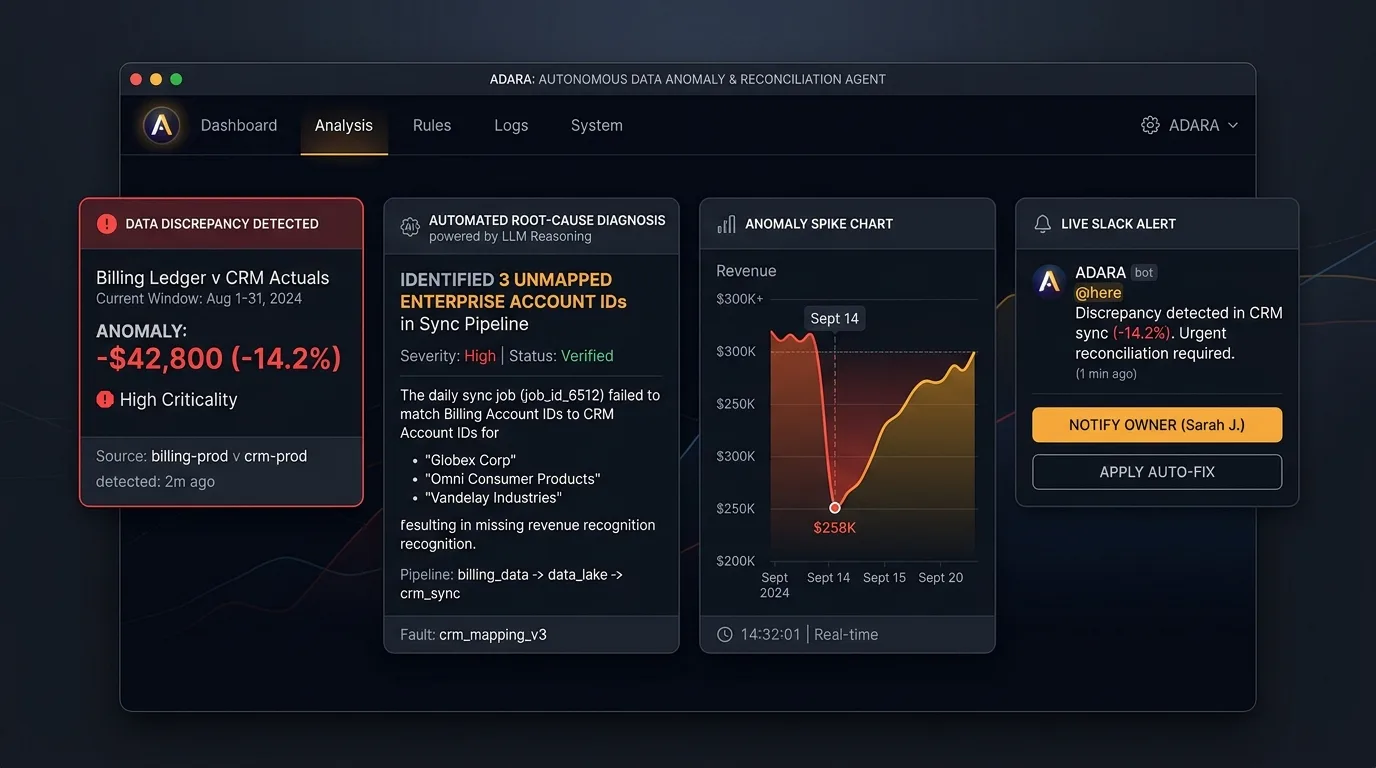Click the $258K low point marker on chart
The height and width of the screenshot is (768, 1376).
pyautogui.click(x=835, y=508)
